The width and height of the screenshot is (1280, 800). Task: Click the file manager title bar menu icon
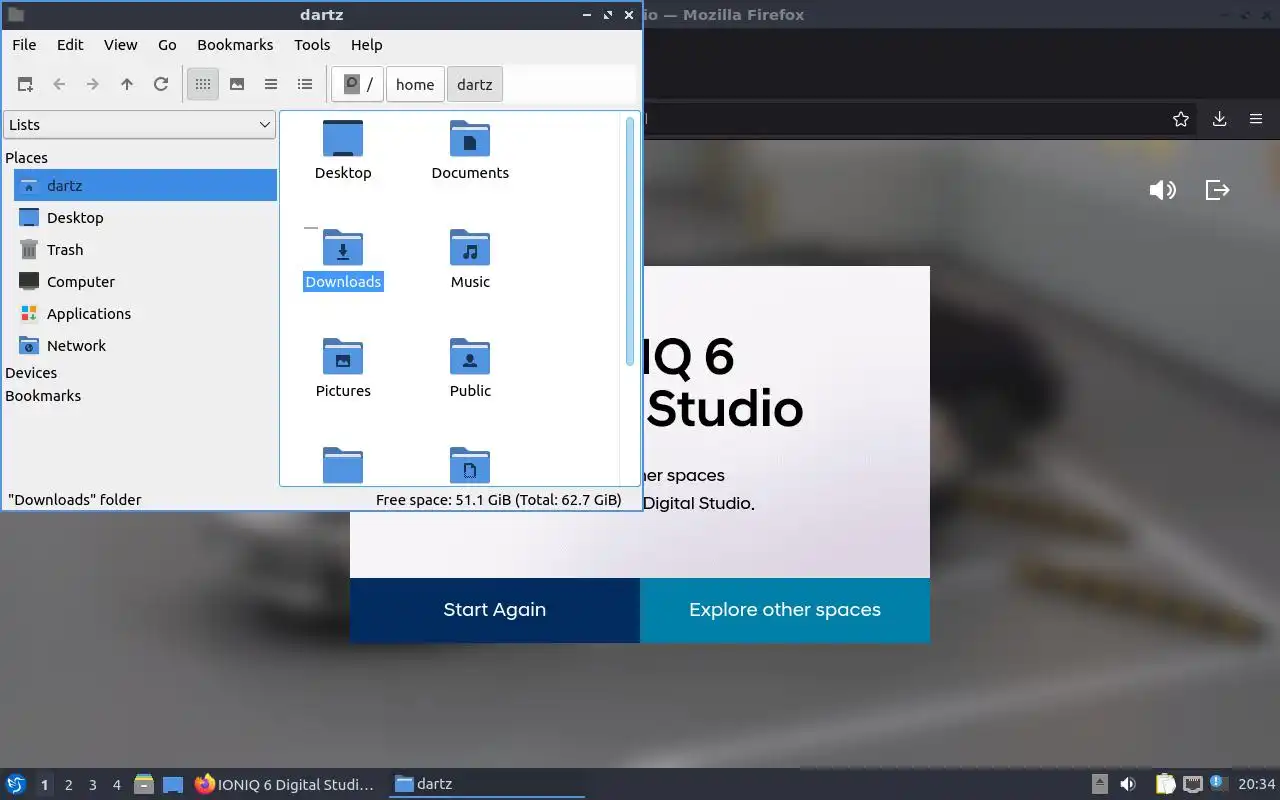[x=15, y=15]
